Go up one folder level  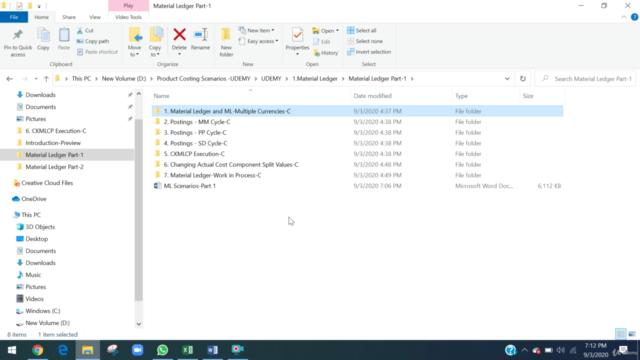tap(46, 79)
